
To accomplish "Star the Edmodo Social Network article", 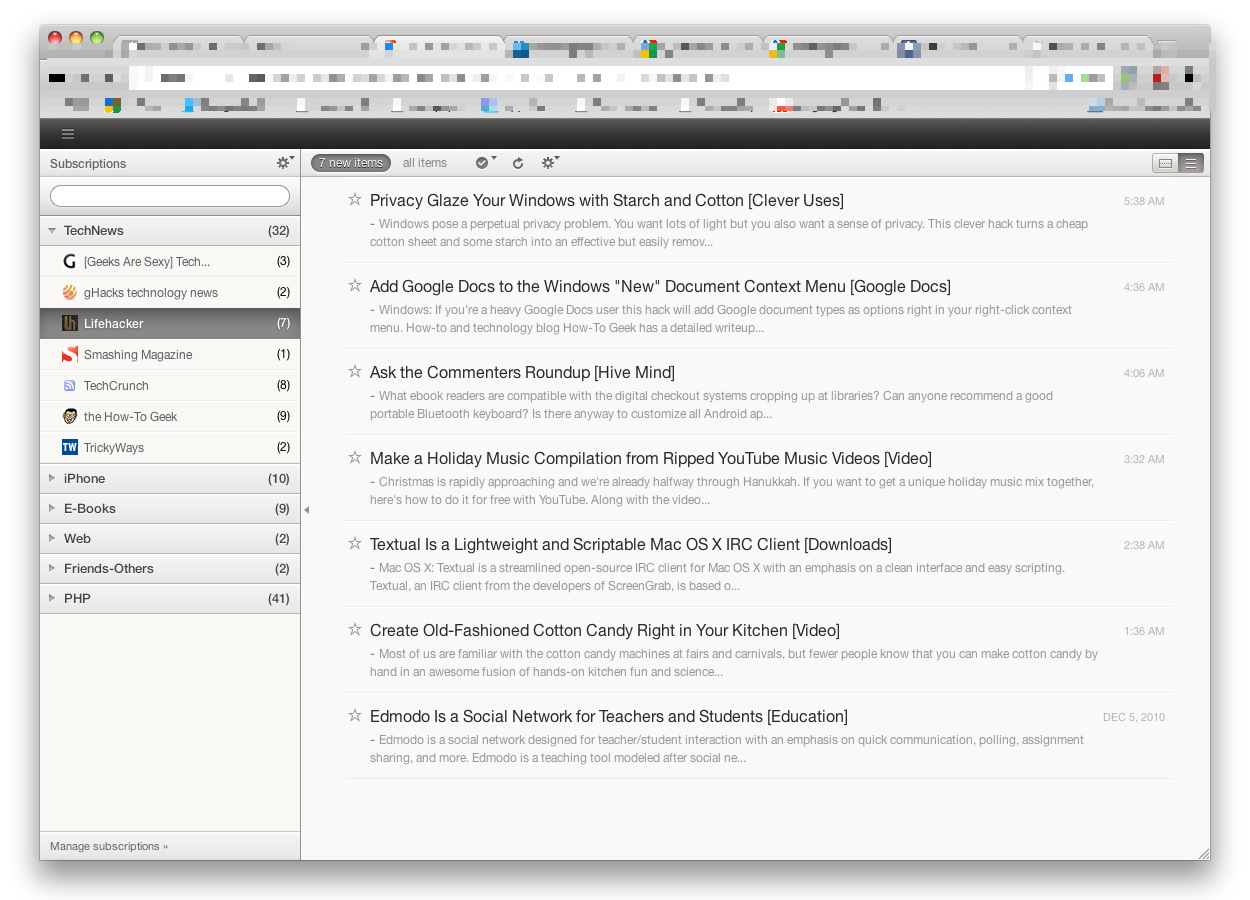I will point(354,716).
